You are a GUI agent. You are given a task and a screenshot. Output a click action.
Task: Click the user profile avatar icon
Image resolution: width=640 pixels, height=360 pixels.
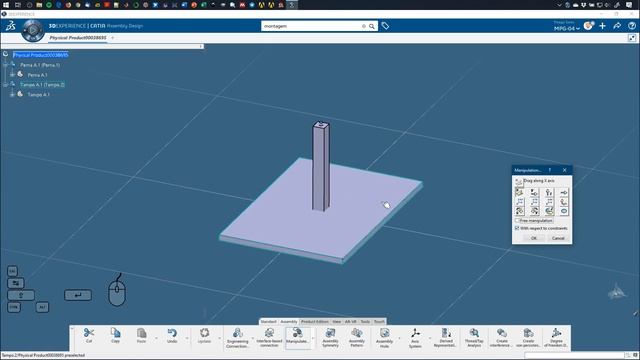point(588,26)
